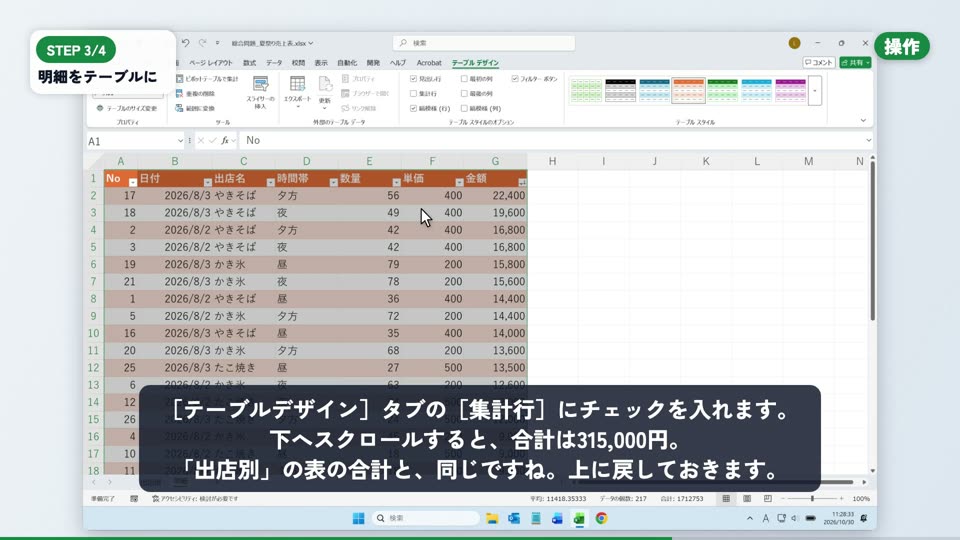The width and height of the screenshot is (960, 540).
Task: Refresh external table data (更新)
Action: (324, 92)
